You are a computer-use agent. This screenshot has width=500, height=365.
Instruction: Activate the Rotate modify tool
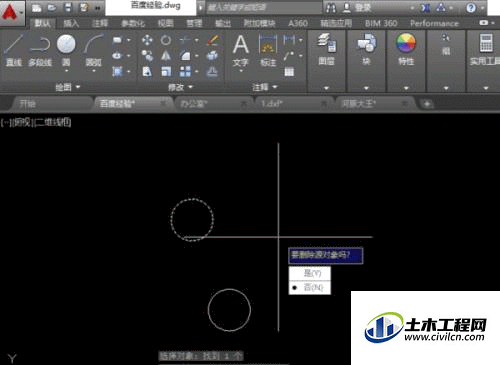[x=166, y=40]
